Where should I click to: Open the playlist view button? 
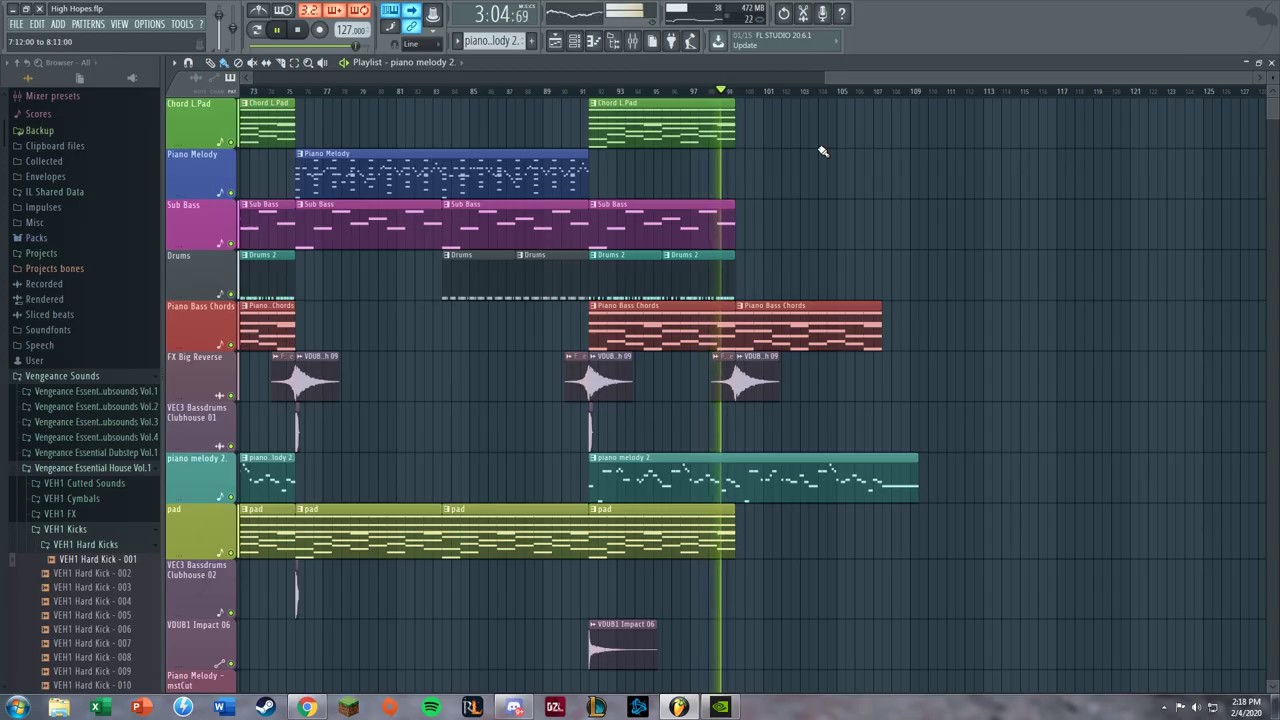pos(555,41)
